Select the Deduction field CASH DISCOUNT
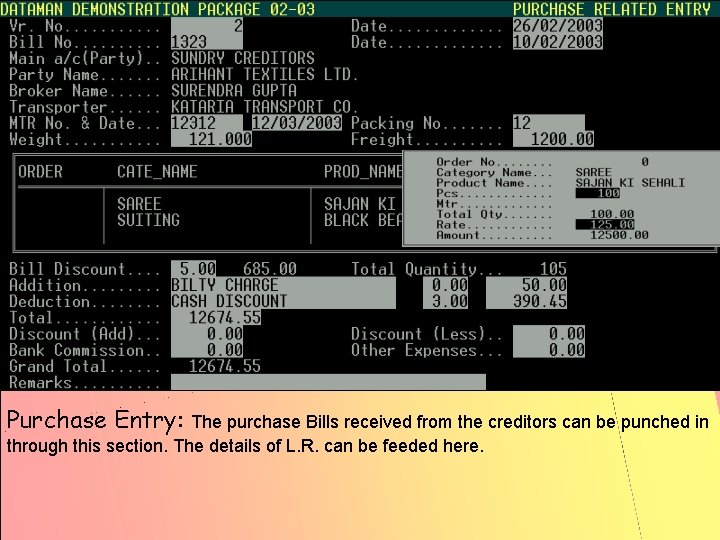720x540 pixels. 283,301
